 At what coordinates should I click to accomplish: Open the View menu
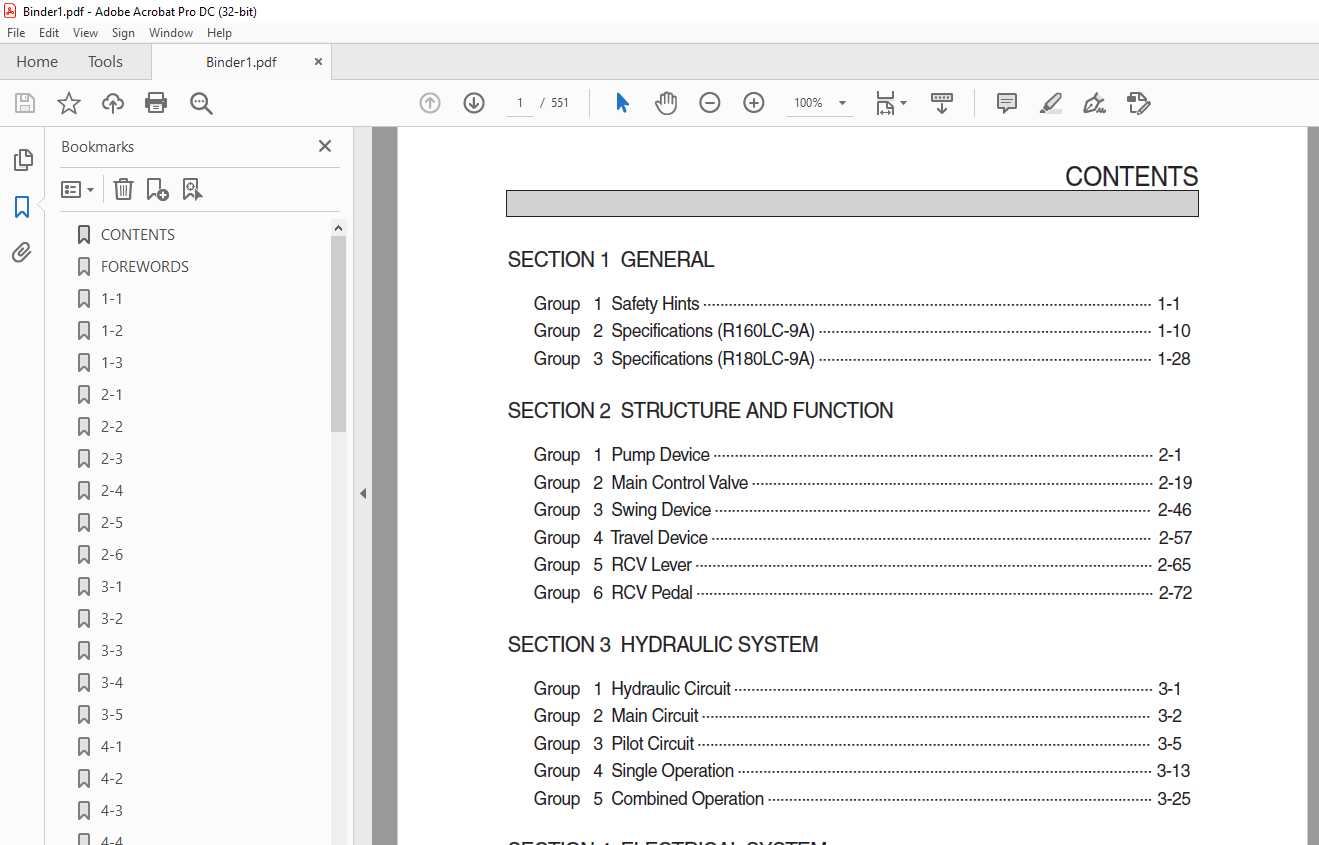pos(86,33)
